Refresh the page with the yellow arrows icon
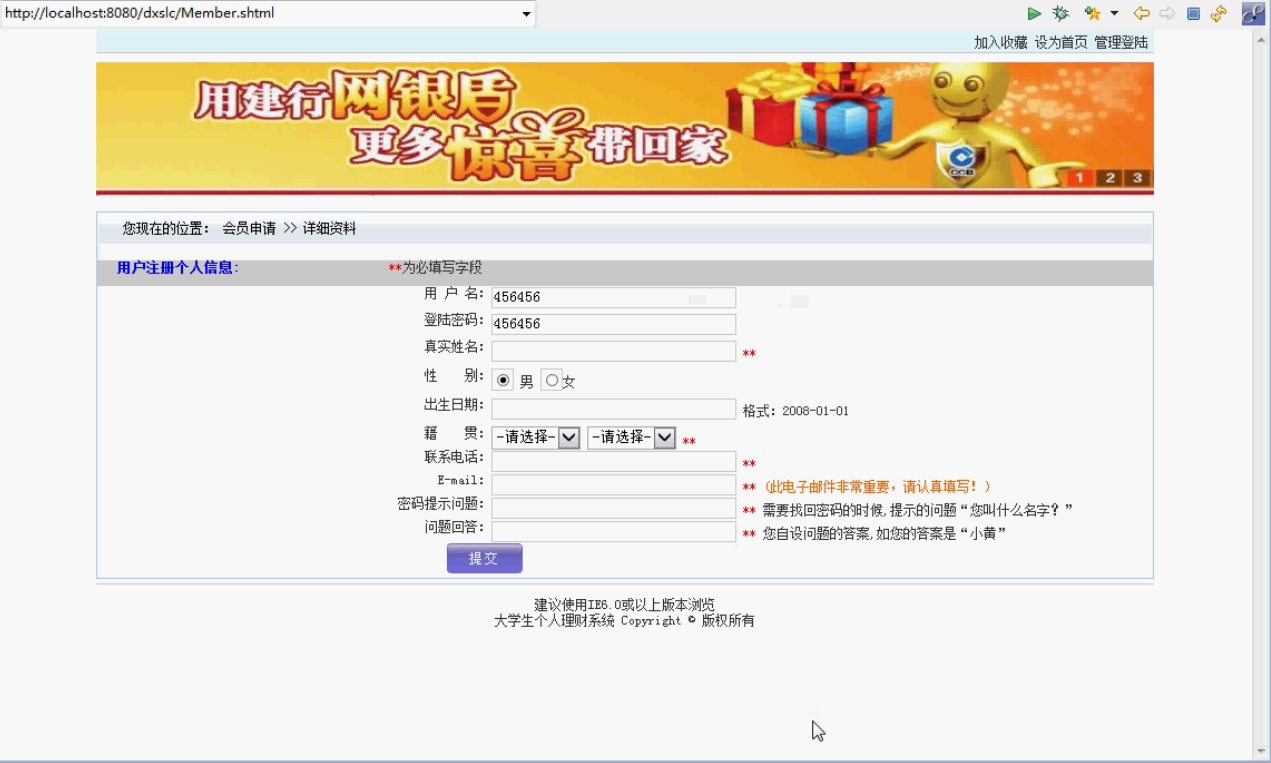Screen dimensions: 1271x763 tap(1218, 14)
